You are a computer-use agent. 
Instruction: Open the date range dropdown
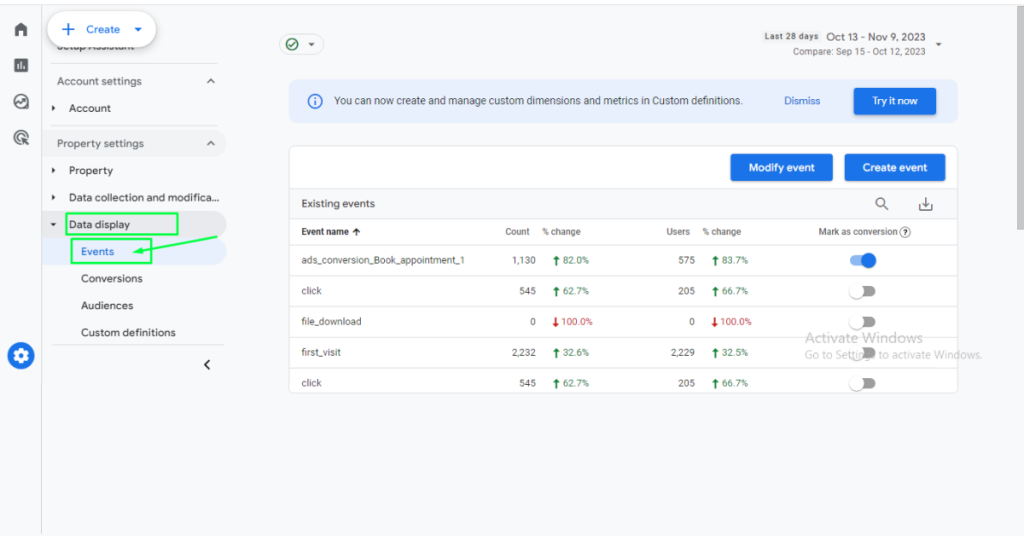coord(938,44)
